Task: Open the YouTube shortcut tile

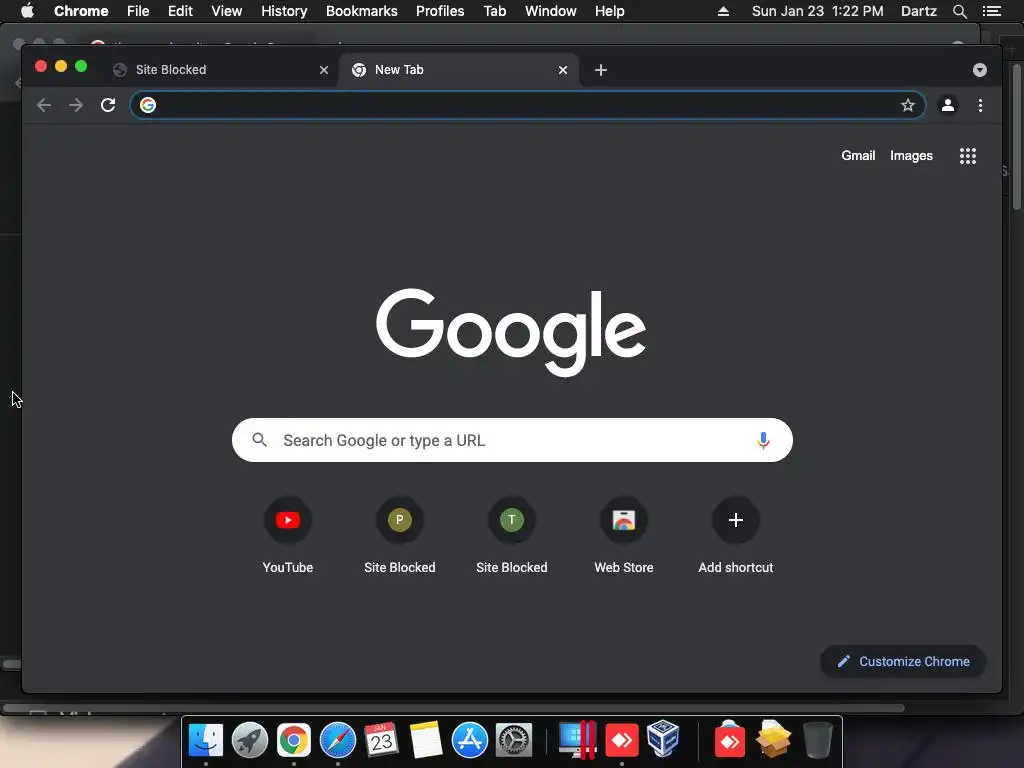Action: [x=287, y=536]
